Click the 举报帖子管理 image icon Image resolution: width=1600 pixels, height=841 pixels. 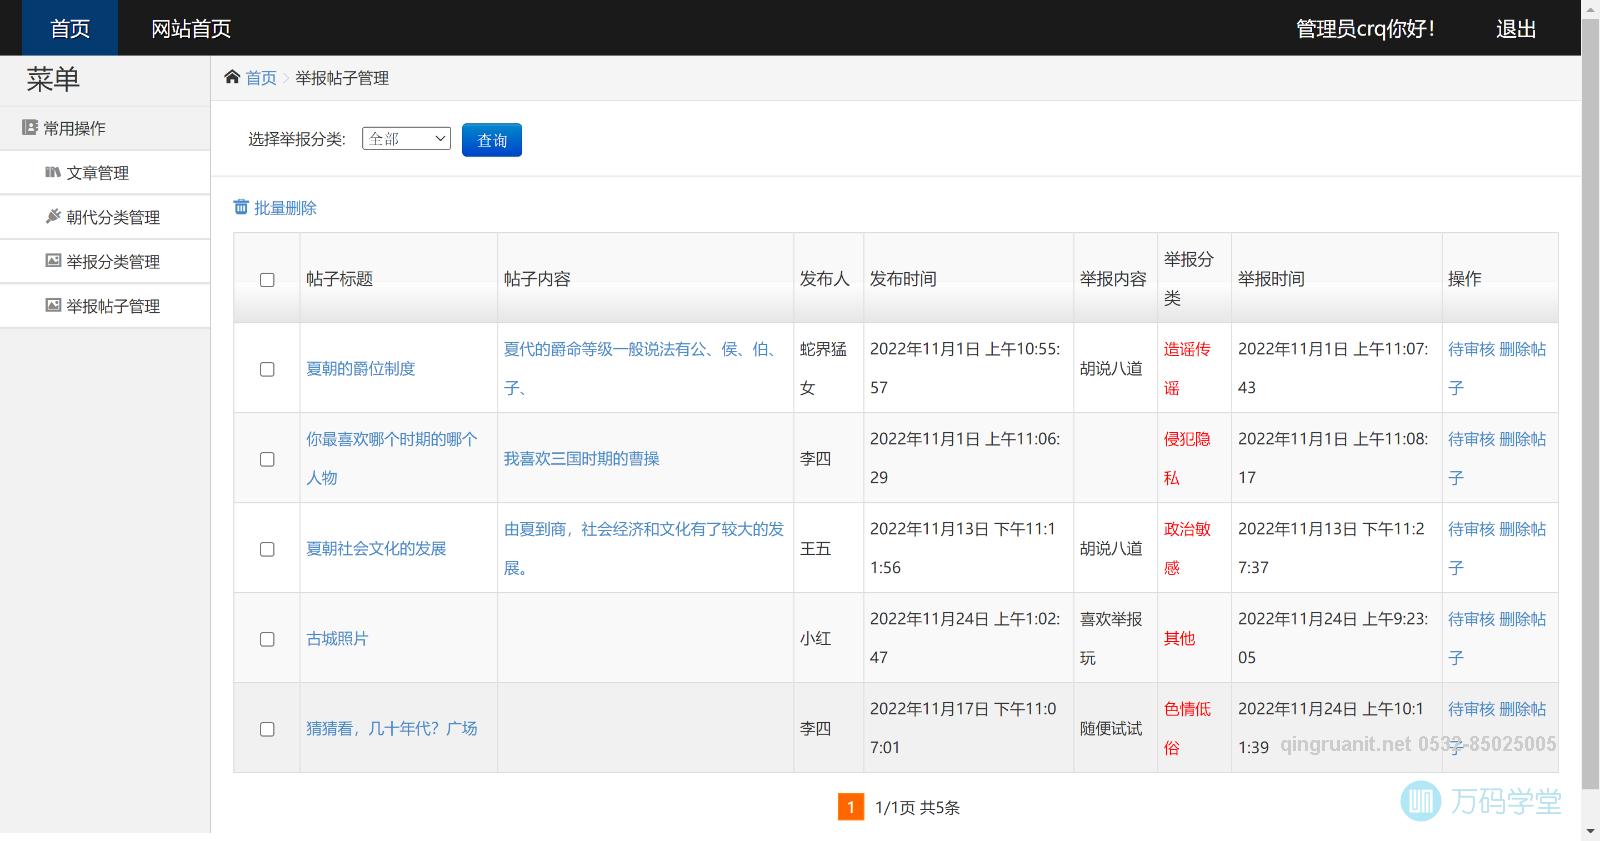(53, 305)
